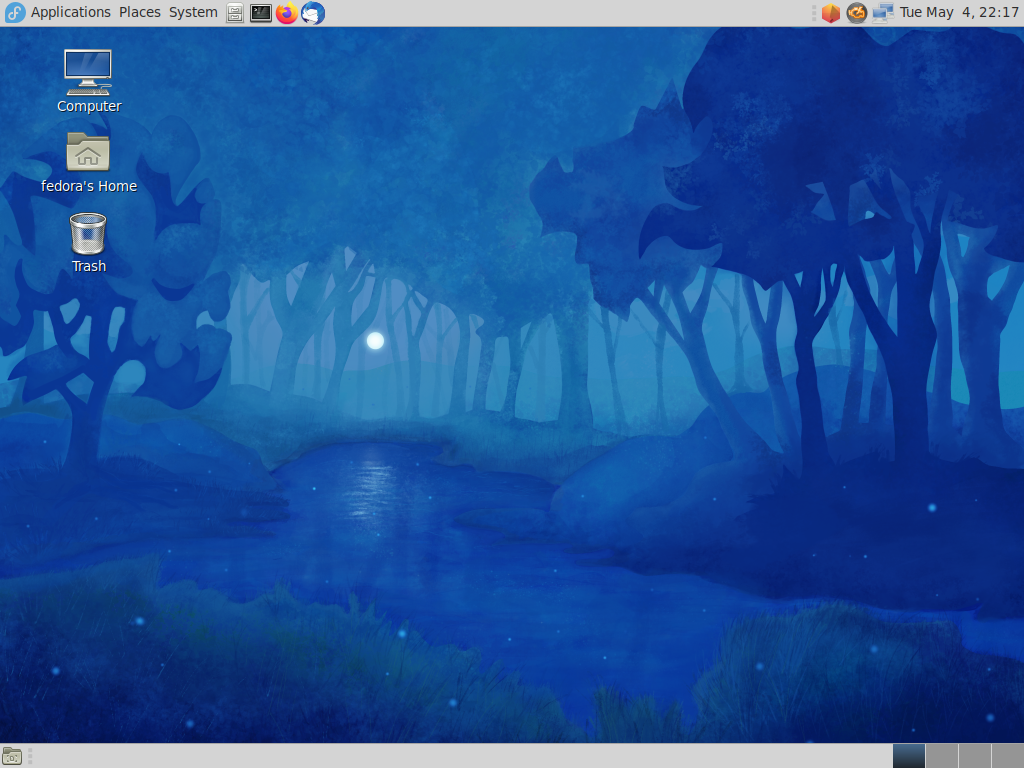1024x768 pixels.
Task: Launch the file manager cabinet icon
Action: pyautogui.click(x=235, y=13)
